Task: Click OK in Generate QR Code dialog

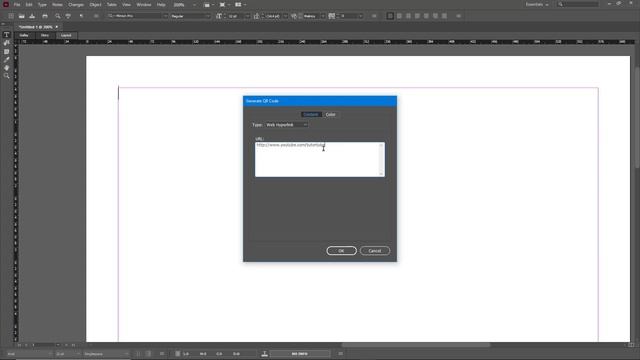Action: [341, 251]
